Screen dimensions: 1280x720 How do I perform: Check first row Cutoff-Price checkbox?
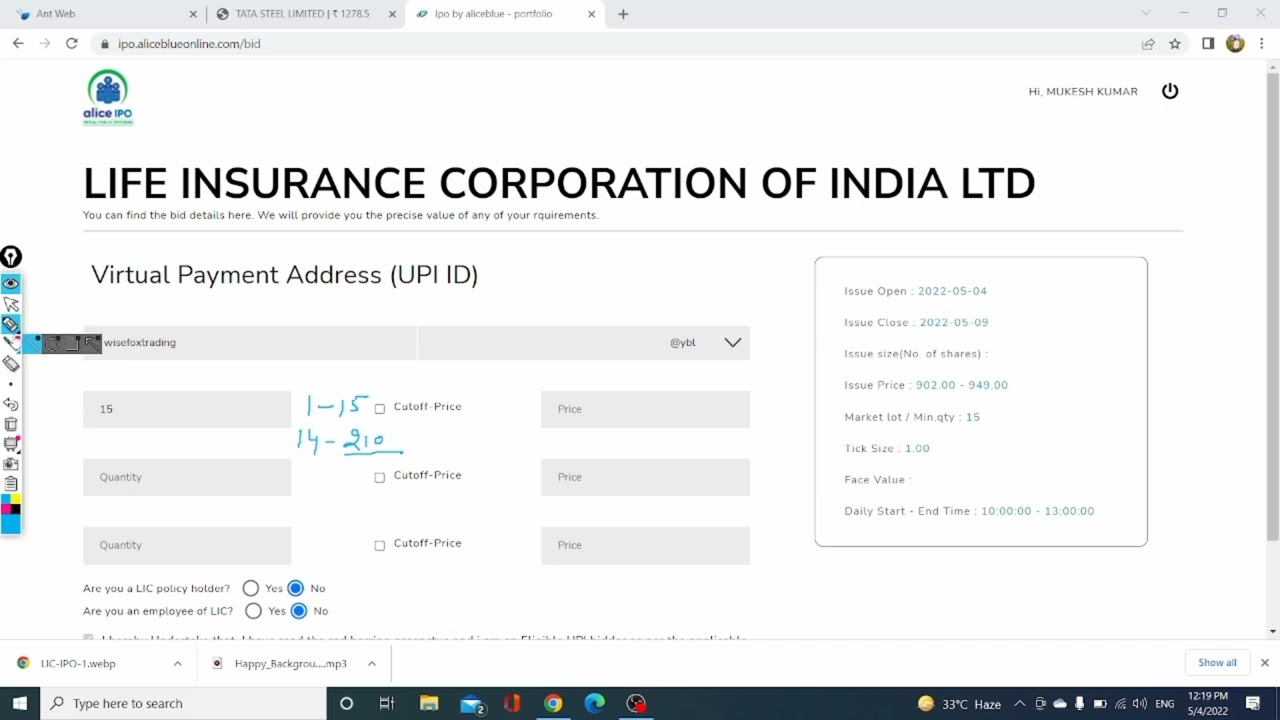tap(379, 408)
